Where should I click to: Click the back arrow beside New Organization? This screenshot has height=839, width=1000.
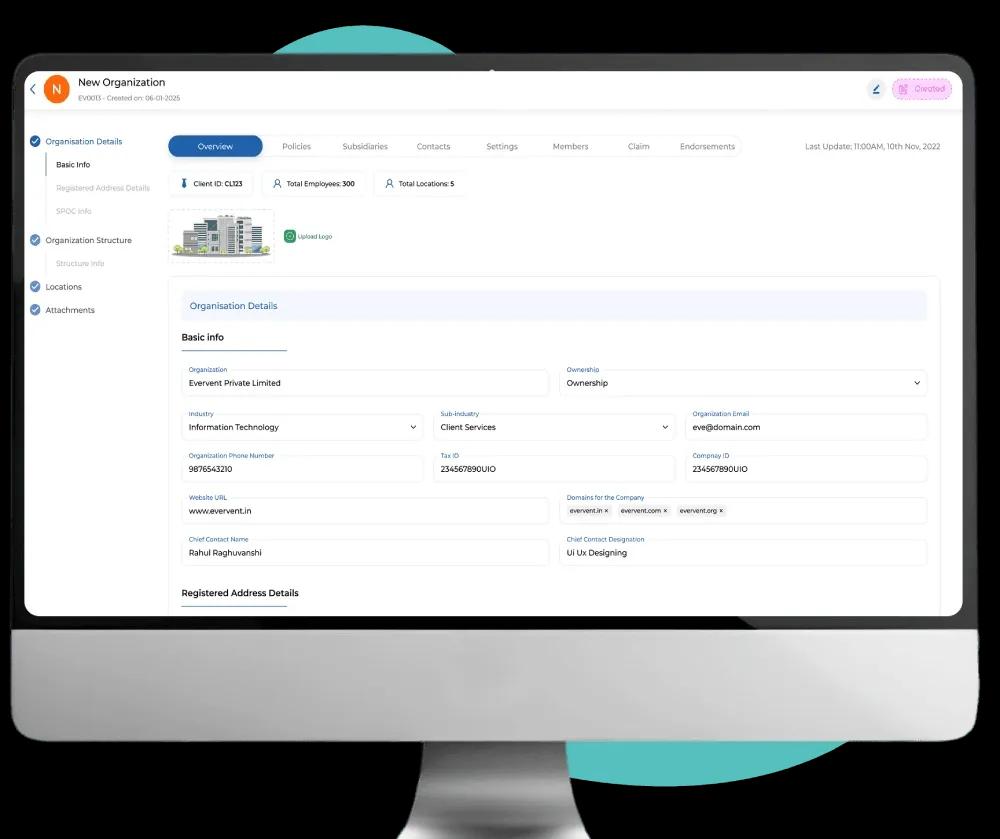coord(33,89)
